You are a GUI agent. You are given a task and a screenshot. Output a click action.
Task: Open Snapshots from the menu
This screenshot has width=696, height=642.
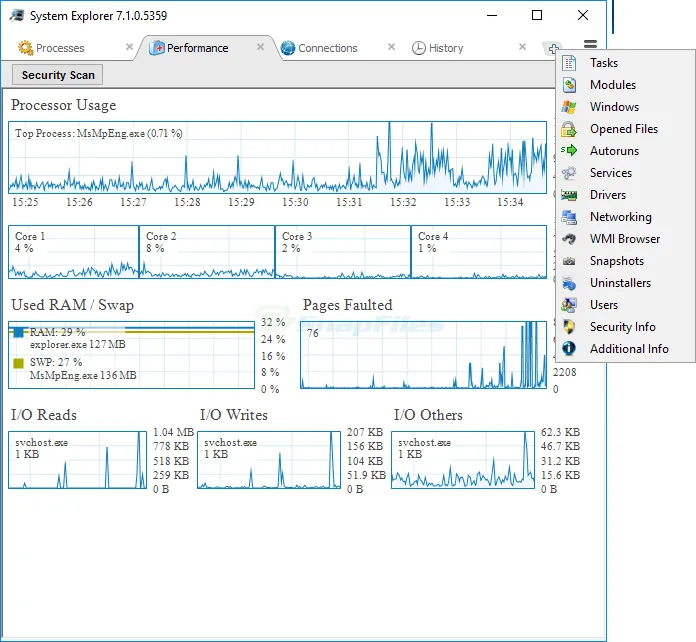pyautogui.click(x=625, y=261)
